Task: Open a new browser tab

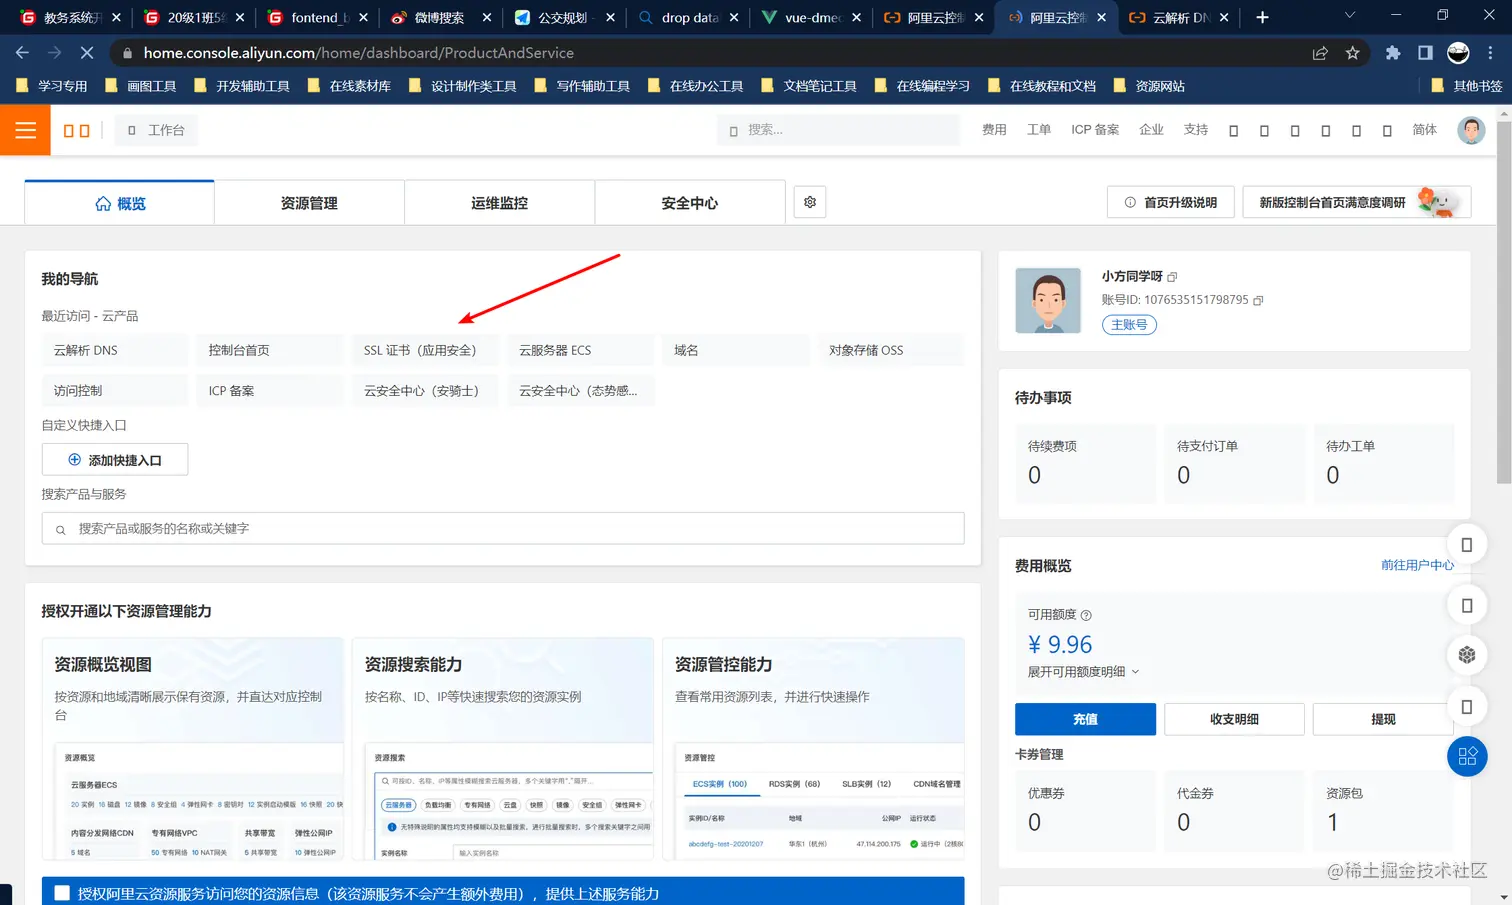Action: [1262, 17]
